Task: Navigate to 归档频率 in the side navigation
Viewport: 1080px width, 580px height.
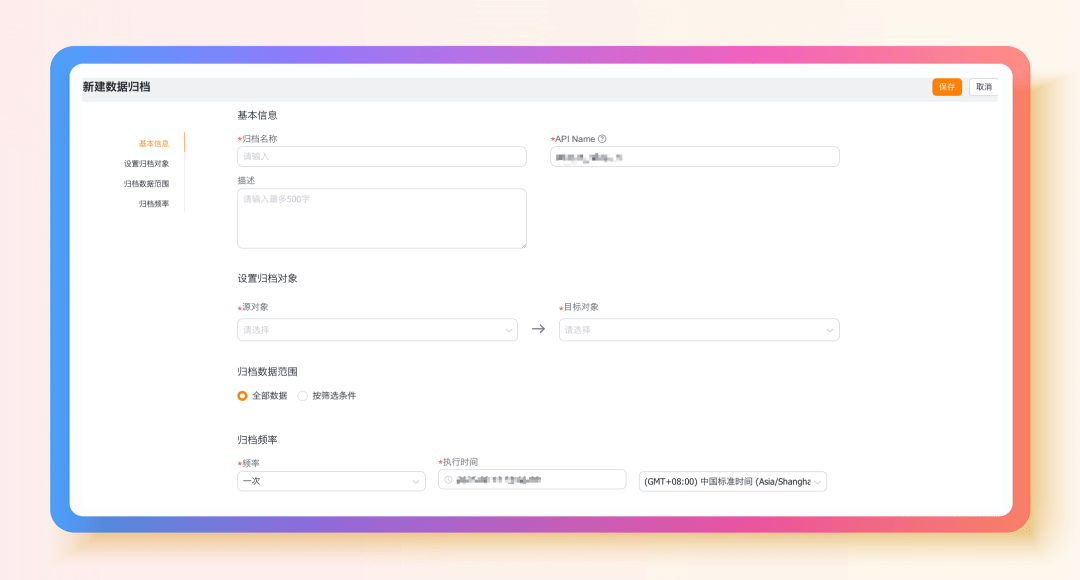Action: click(x=154, y=204)
